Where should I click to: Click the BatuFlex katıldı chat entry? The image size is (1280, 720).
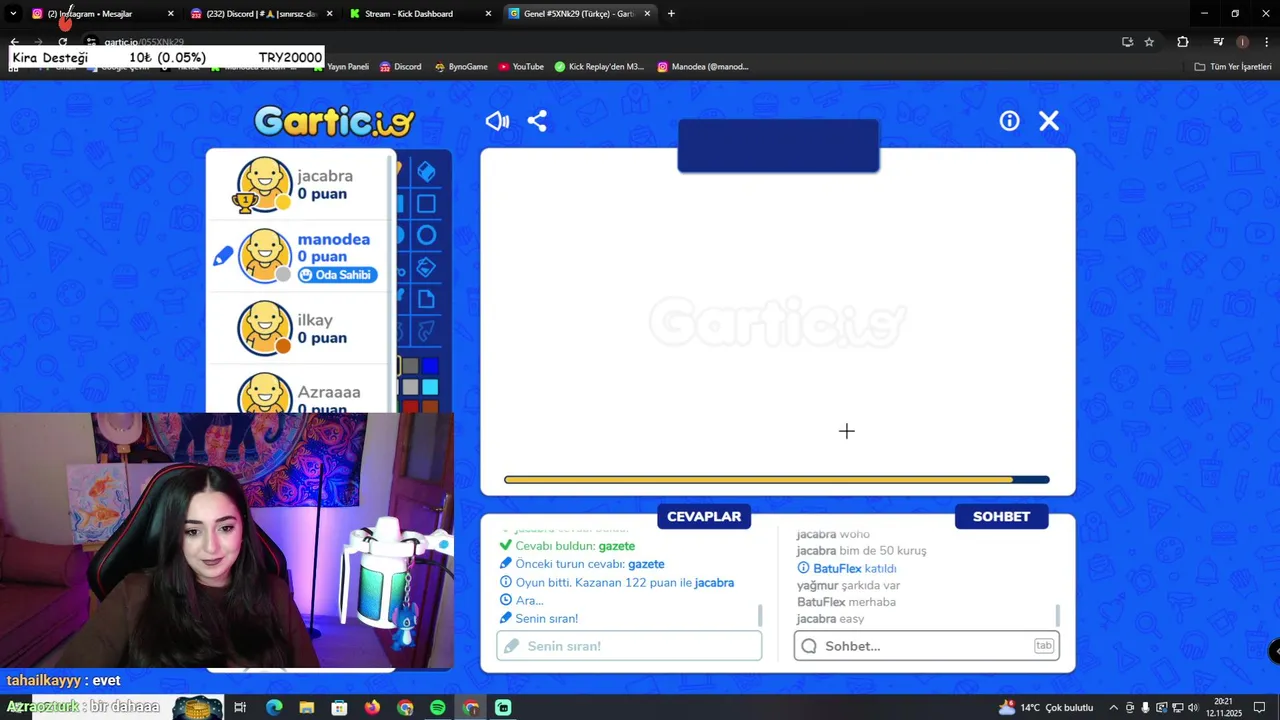[847, 568]
